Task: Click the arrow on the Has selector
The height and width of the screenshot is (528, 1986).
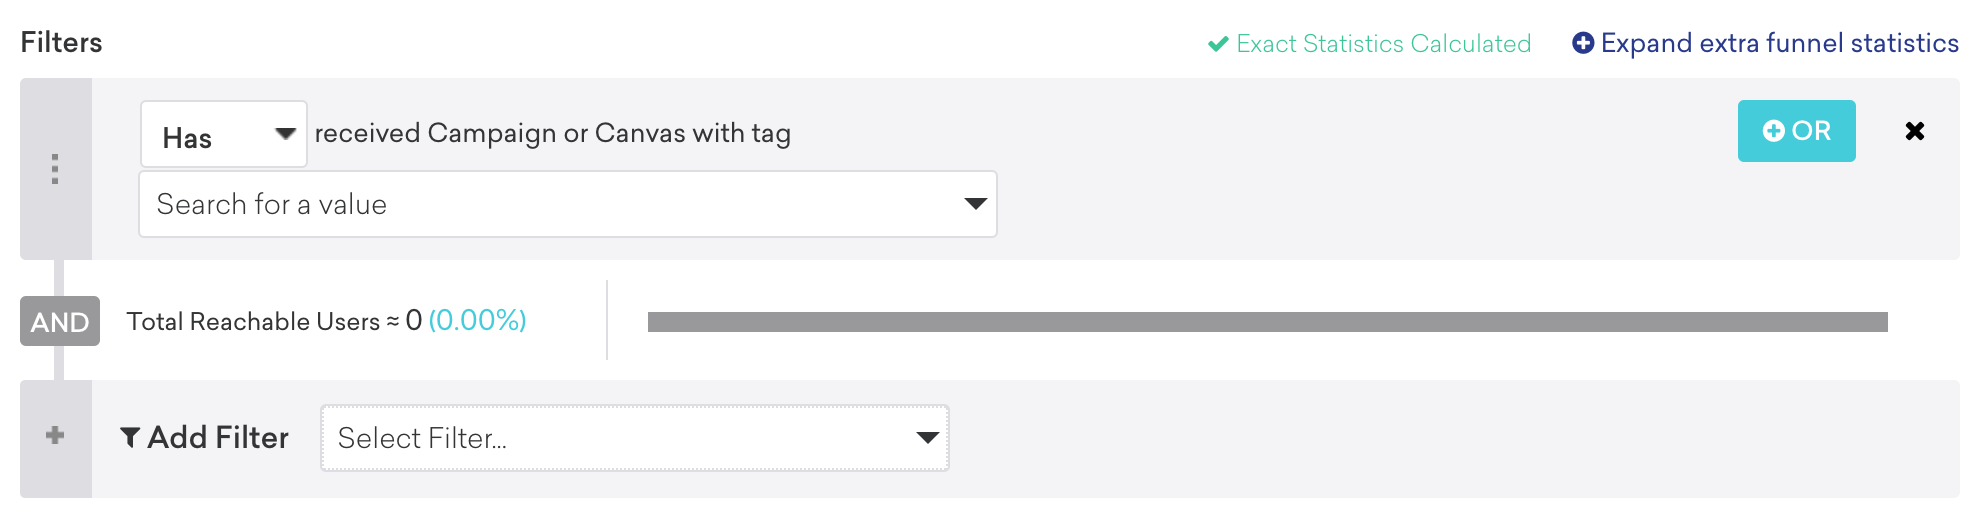Action: click(x=285, y=134)
